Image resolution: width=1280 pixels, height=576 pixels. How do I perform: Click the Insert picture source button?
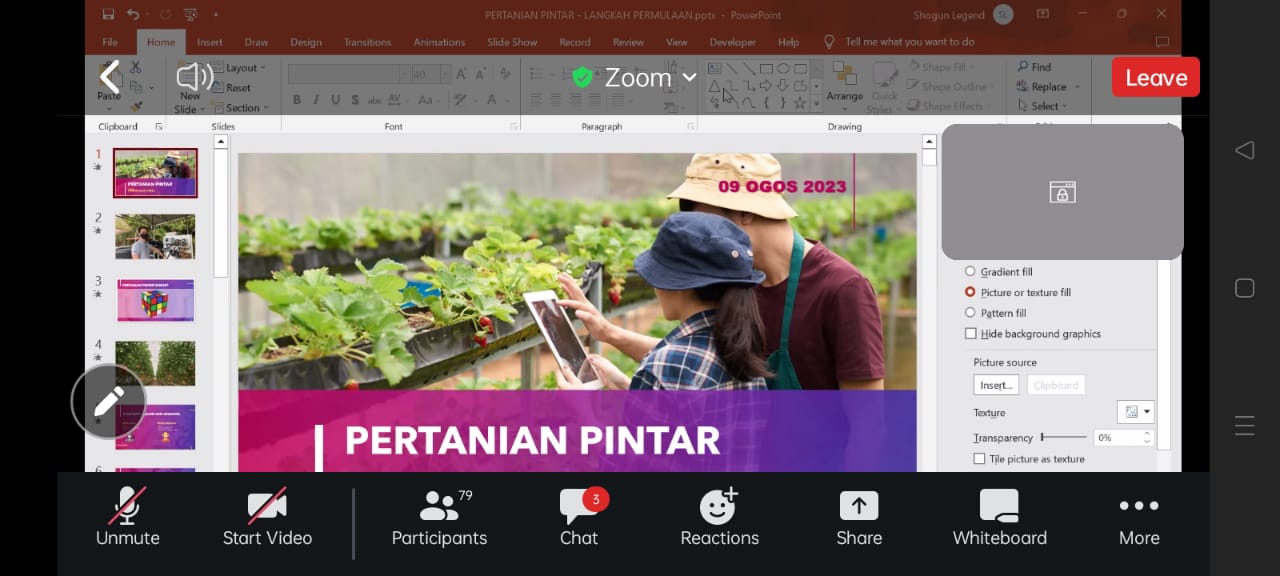[996, 385]
